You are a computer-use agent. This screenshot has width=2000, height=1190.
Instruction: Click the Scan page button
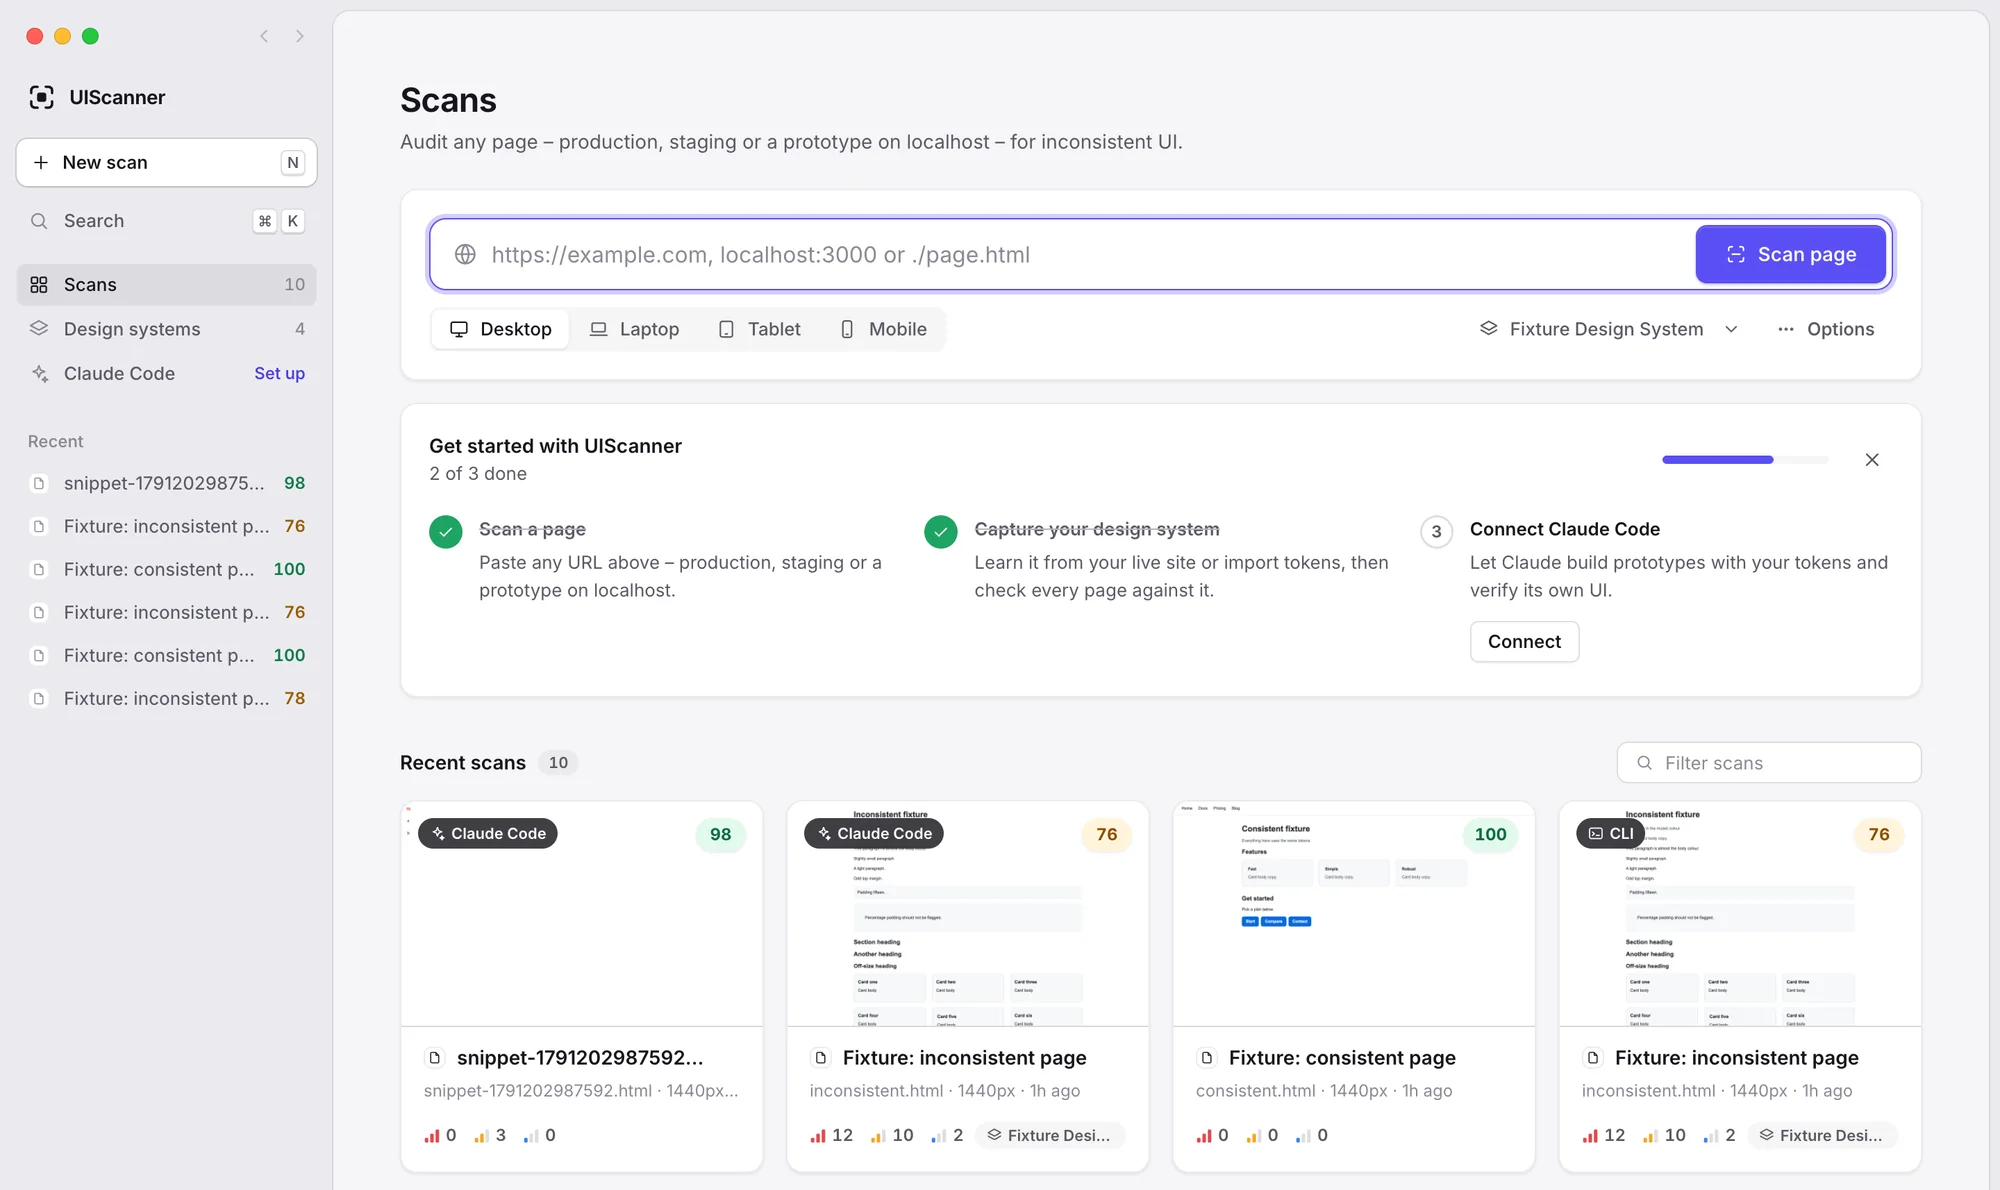click(1790, 255)
